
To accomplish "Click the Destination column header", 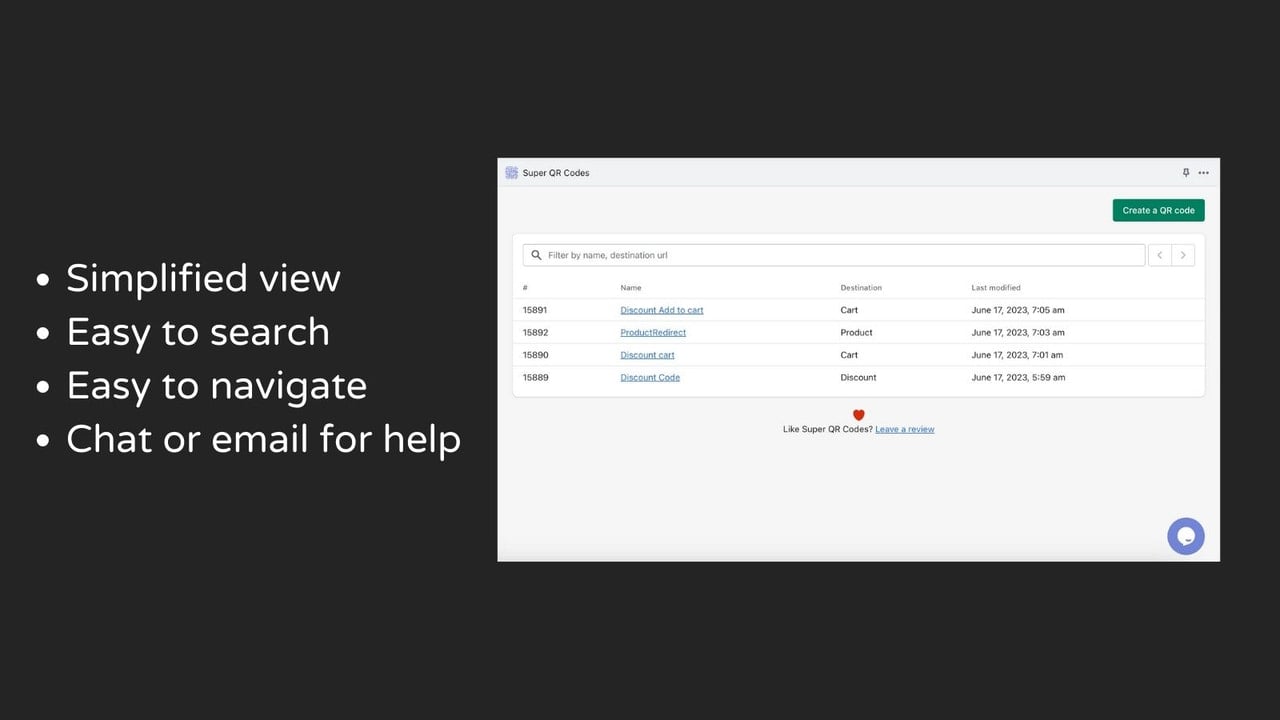I will [x=861, y=288].
